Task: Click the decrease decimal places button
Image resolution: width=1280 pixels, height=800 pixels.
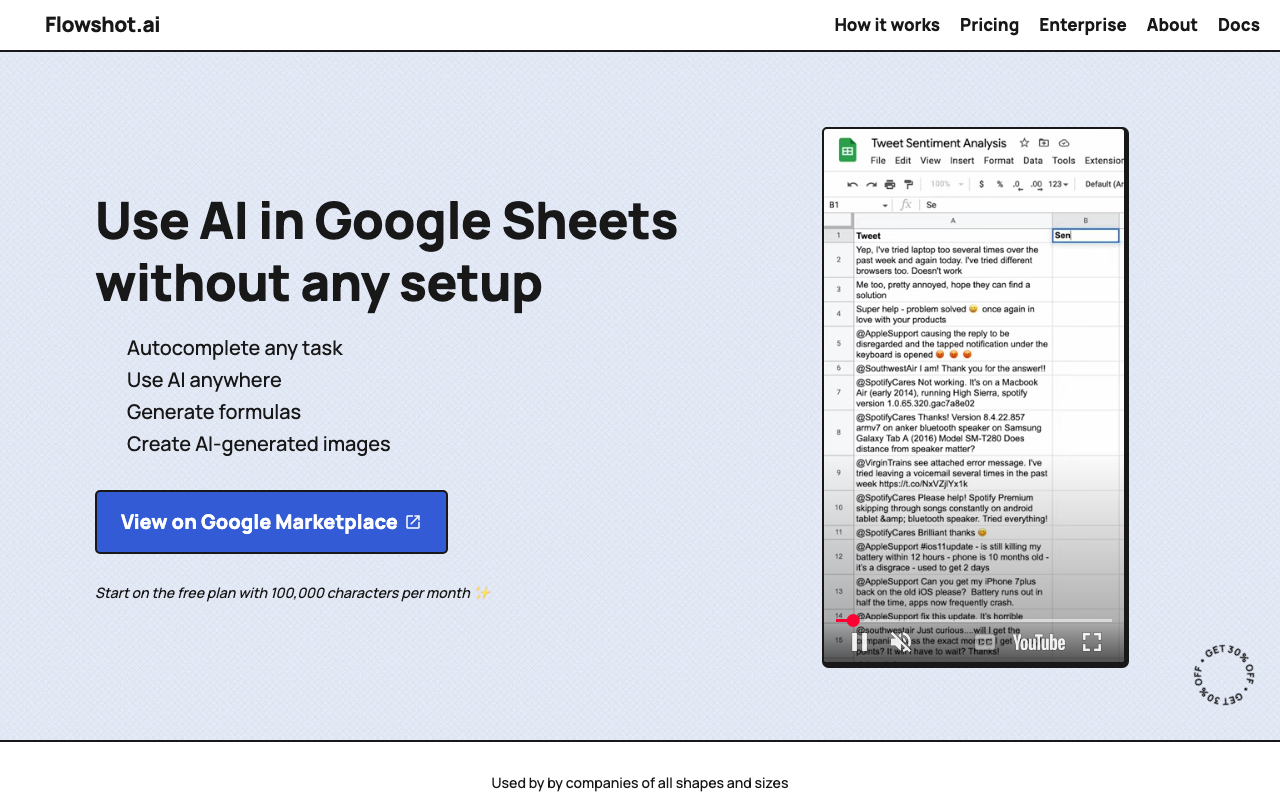Action: click(x=1017, y=184)
